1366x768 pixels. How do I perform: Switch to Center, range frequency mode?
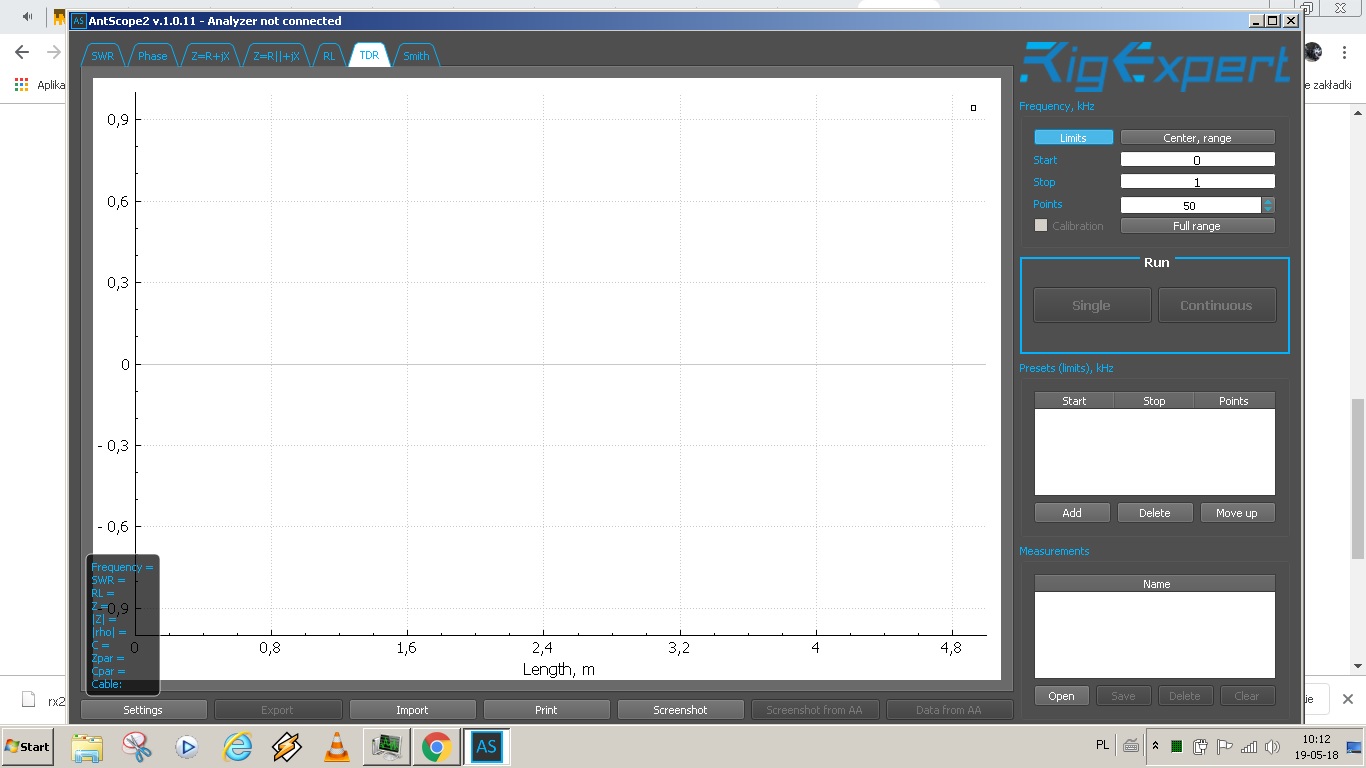click(1197, 138)
